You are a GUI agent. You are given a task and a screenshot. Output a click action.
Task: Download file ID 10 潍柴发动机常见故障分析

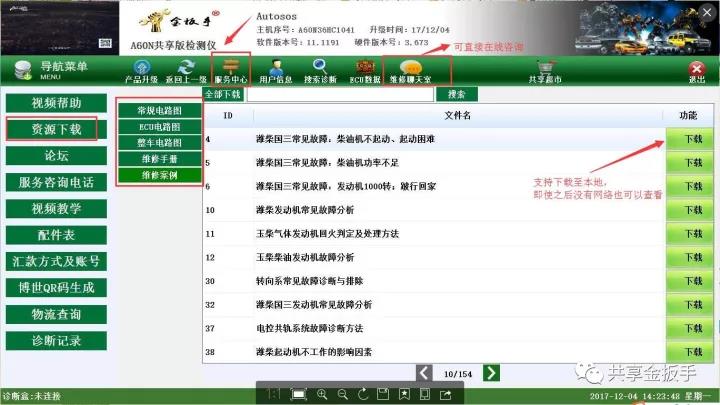(690, 210)
